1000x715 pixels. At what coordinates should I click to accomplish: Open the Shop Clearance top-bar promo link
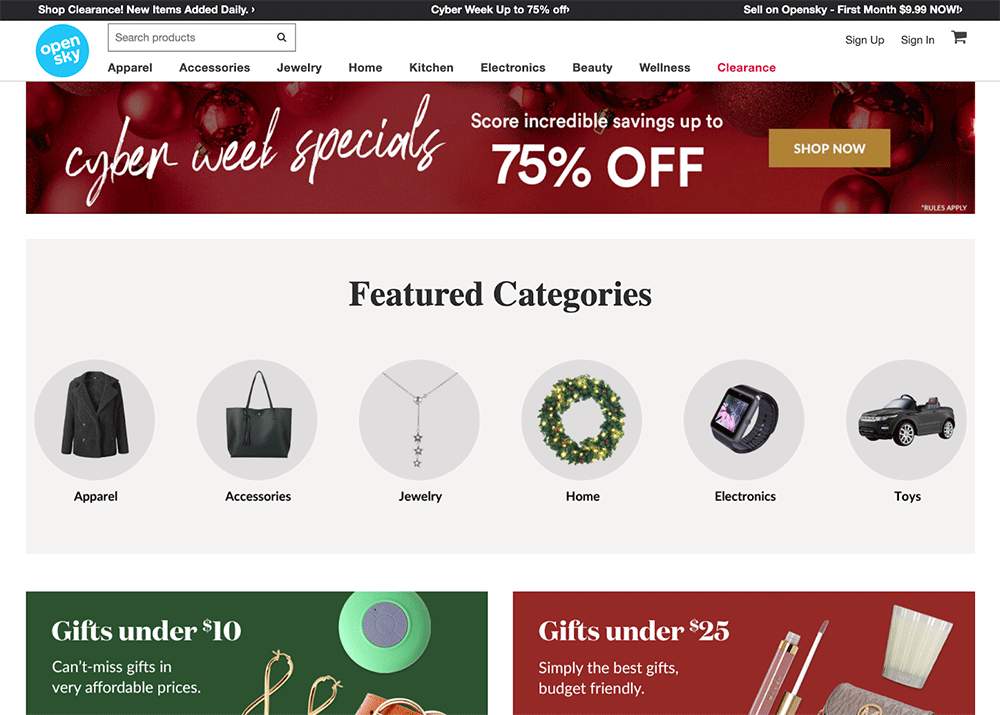pos(146,10)
